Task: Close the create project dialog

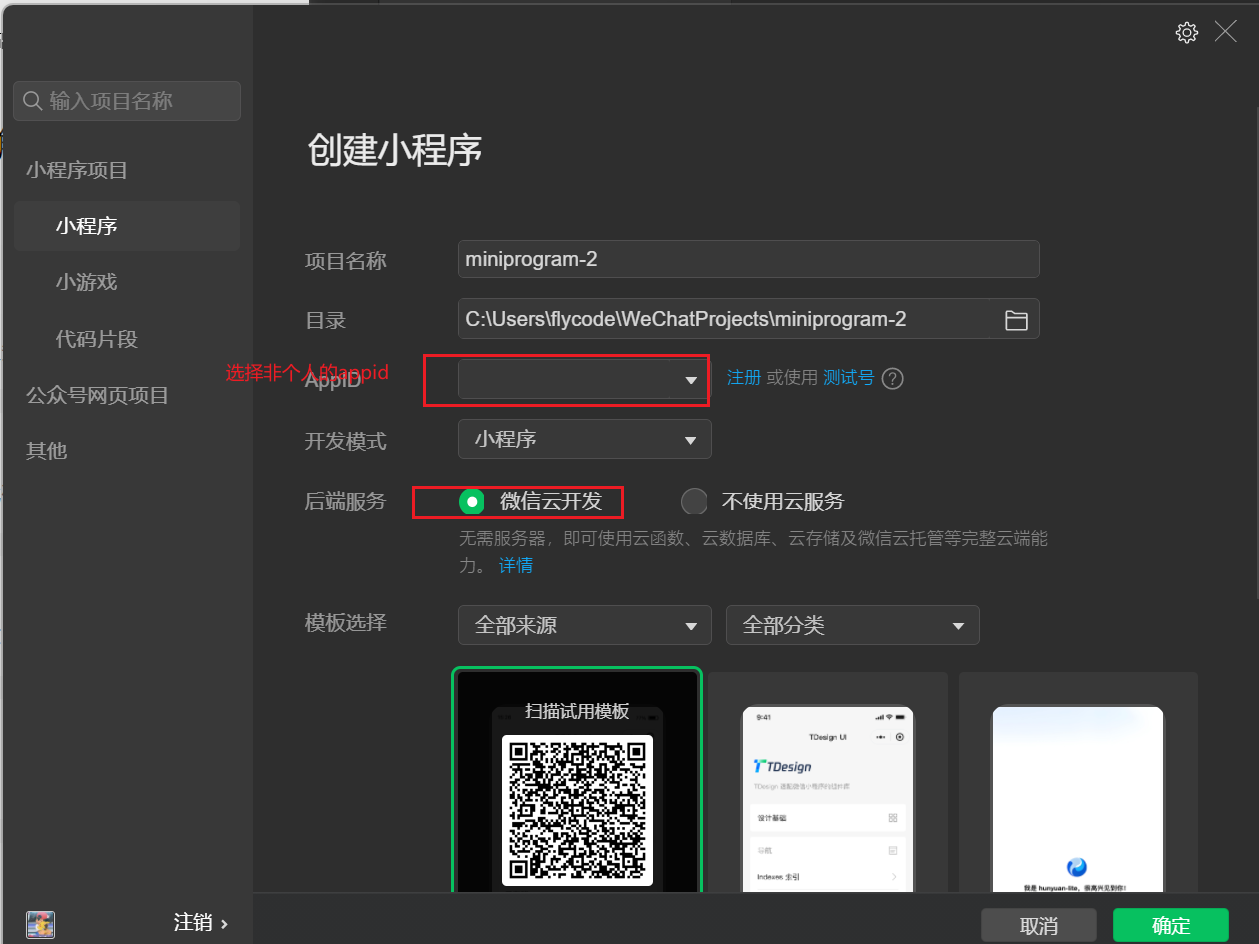Action: [1226, 32]
